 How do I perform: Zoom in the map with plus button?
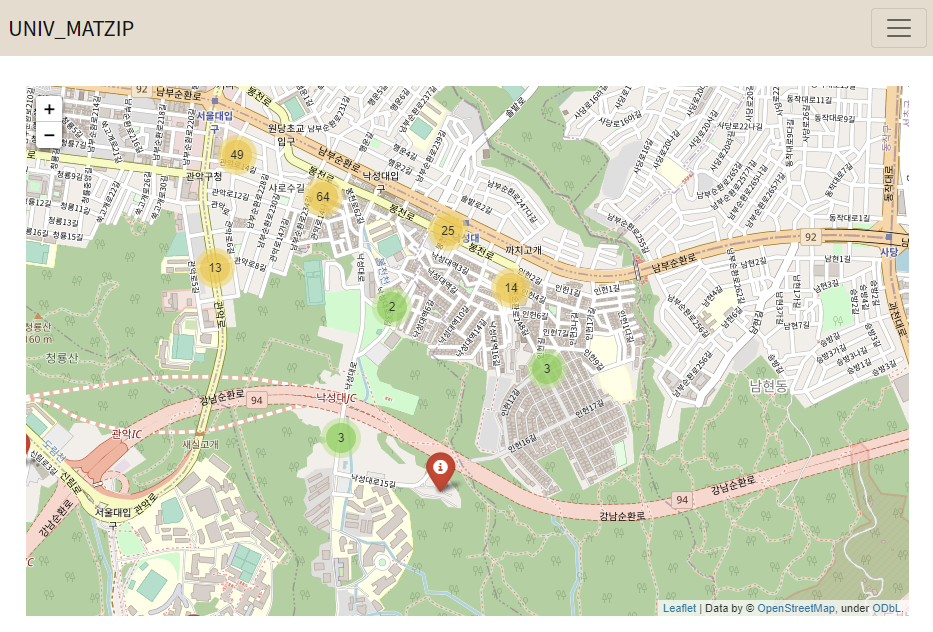coord(49,109)
